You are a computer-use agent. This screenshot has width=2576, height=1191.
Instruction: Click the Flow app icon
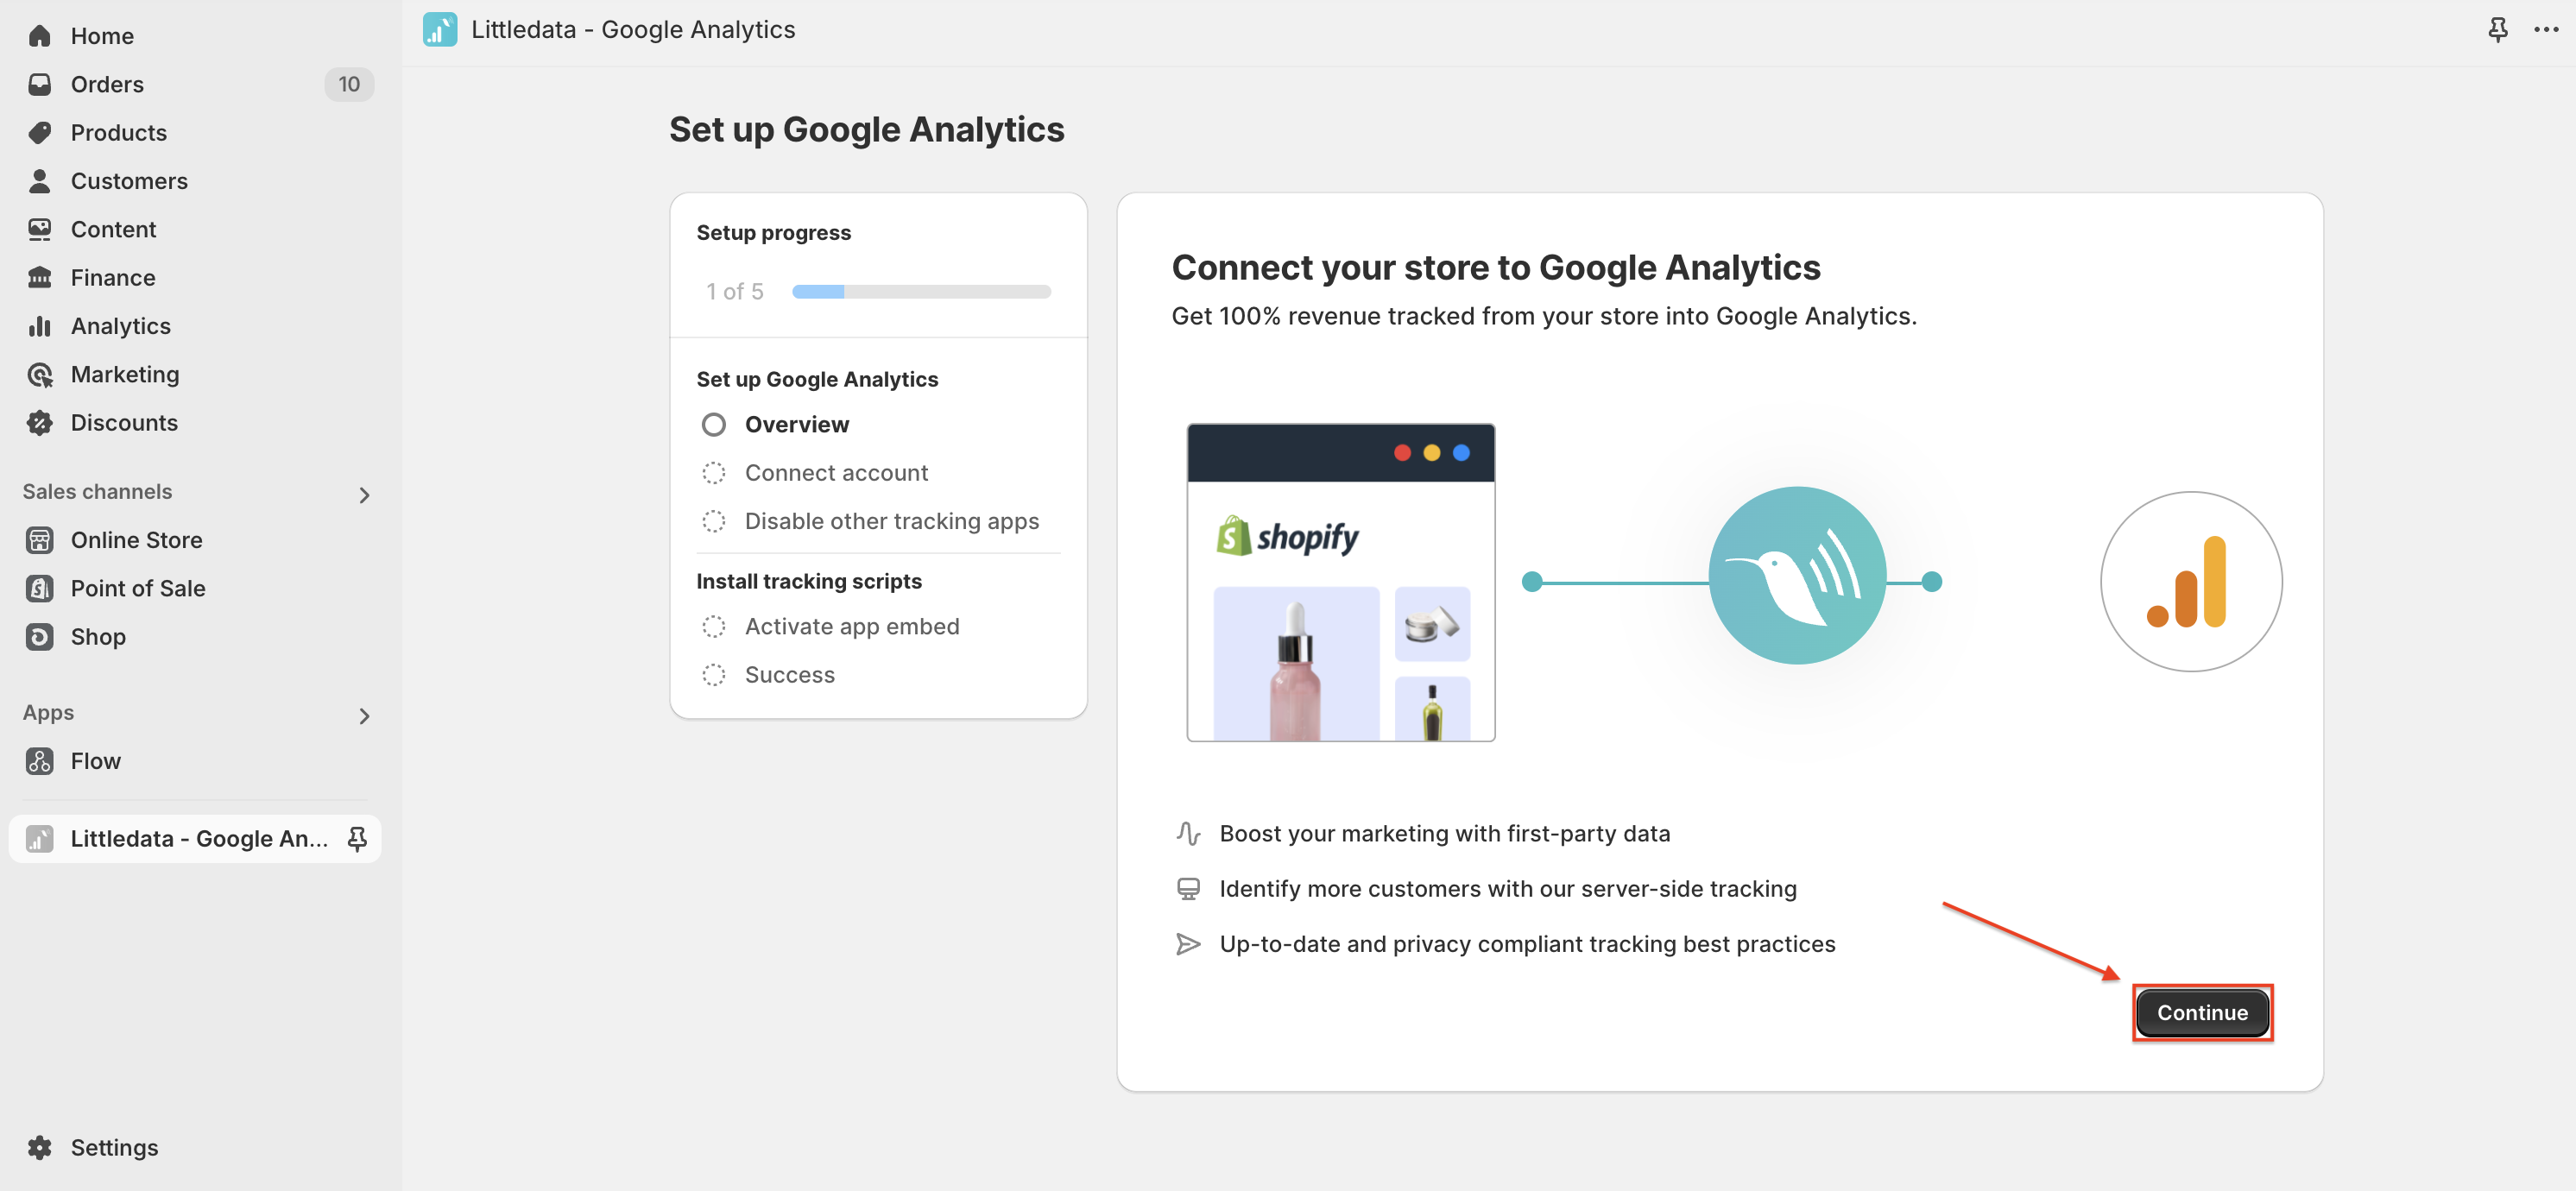tap(40, 761)
